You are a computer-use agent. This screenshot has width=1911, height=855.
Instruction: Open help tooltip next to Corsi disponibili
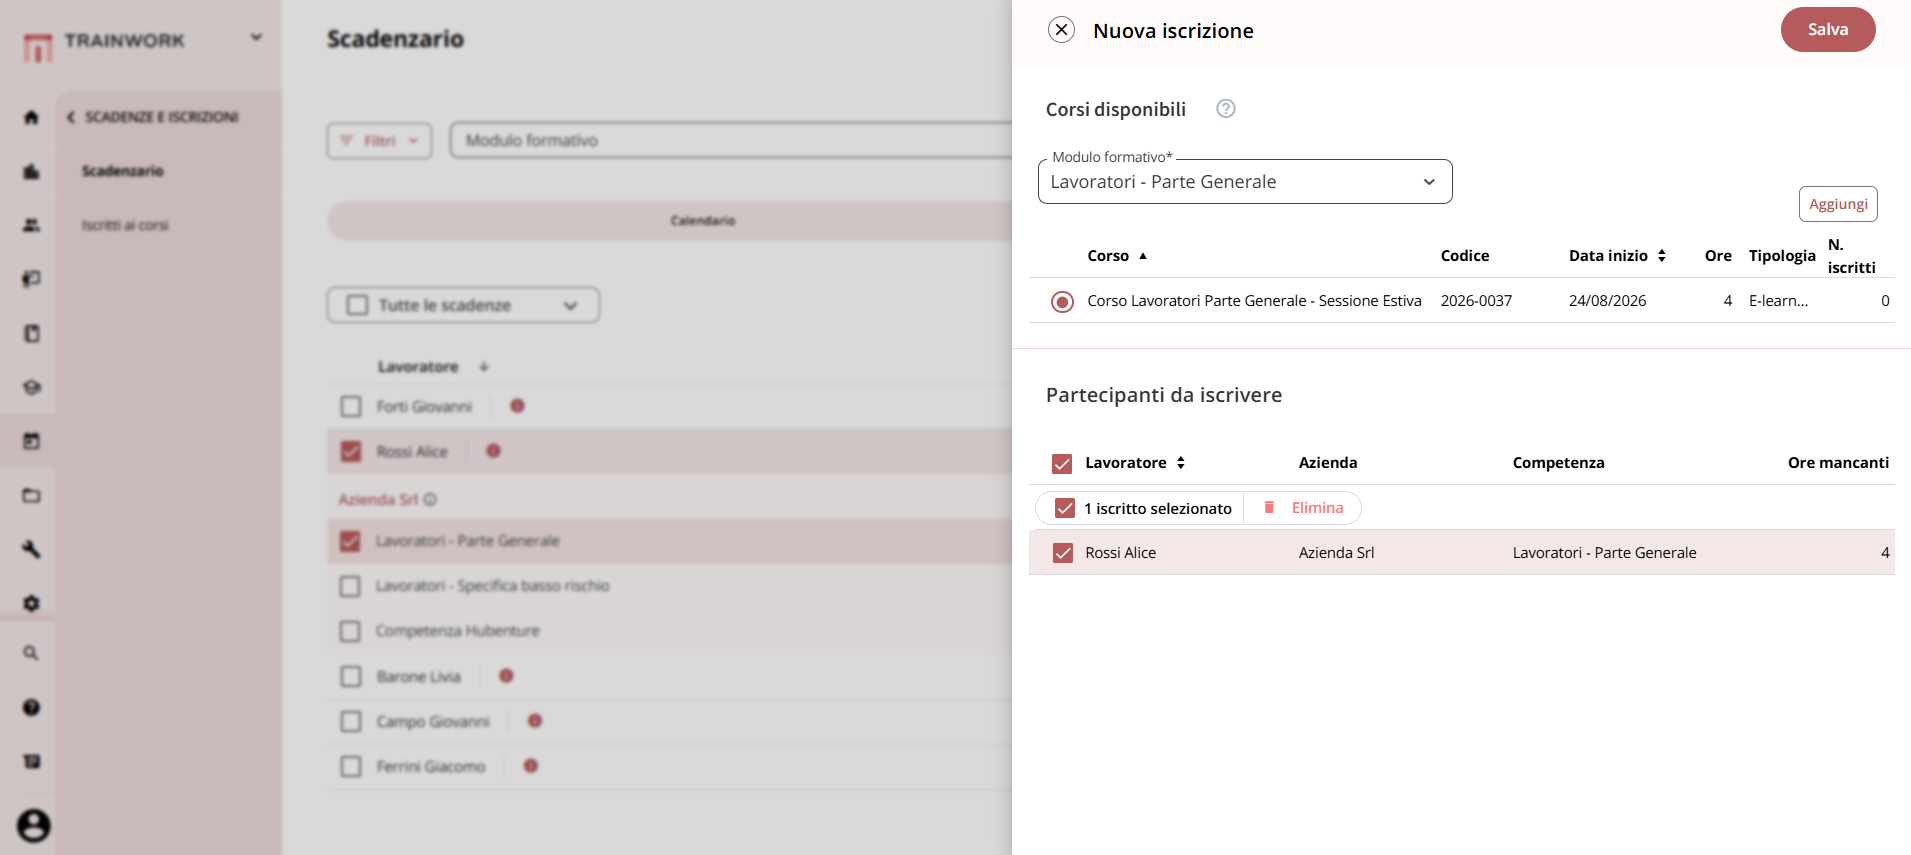1225,108
